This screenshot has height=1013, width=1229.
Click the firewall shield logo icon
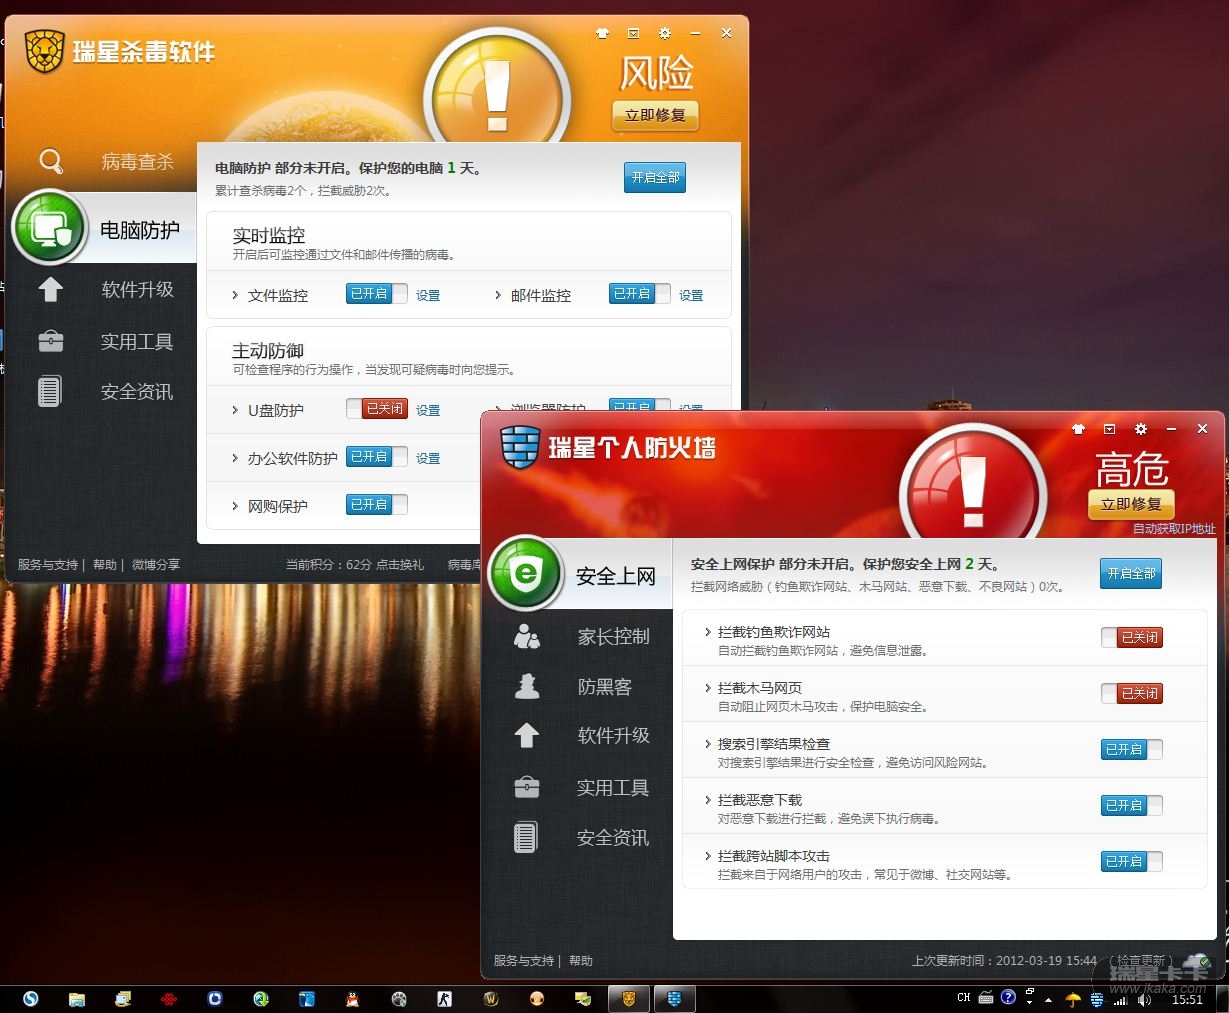point(520,446)
